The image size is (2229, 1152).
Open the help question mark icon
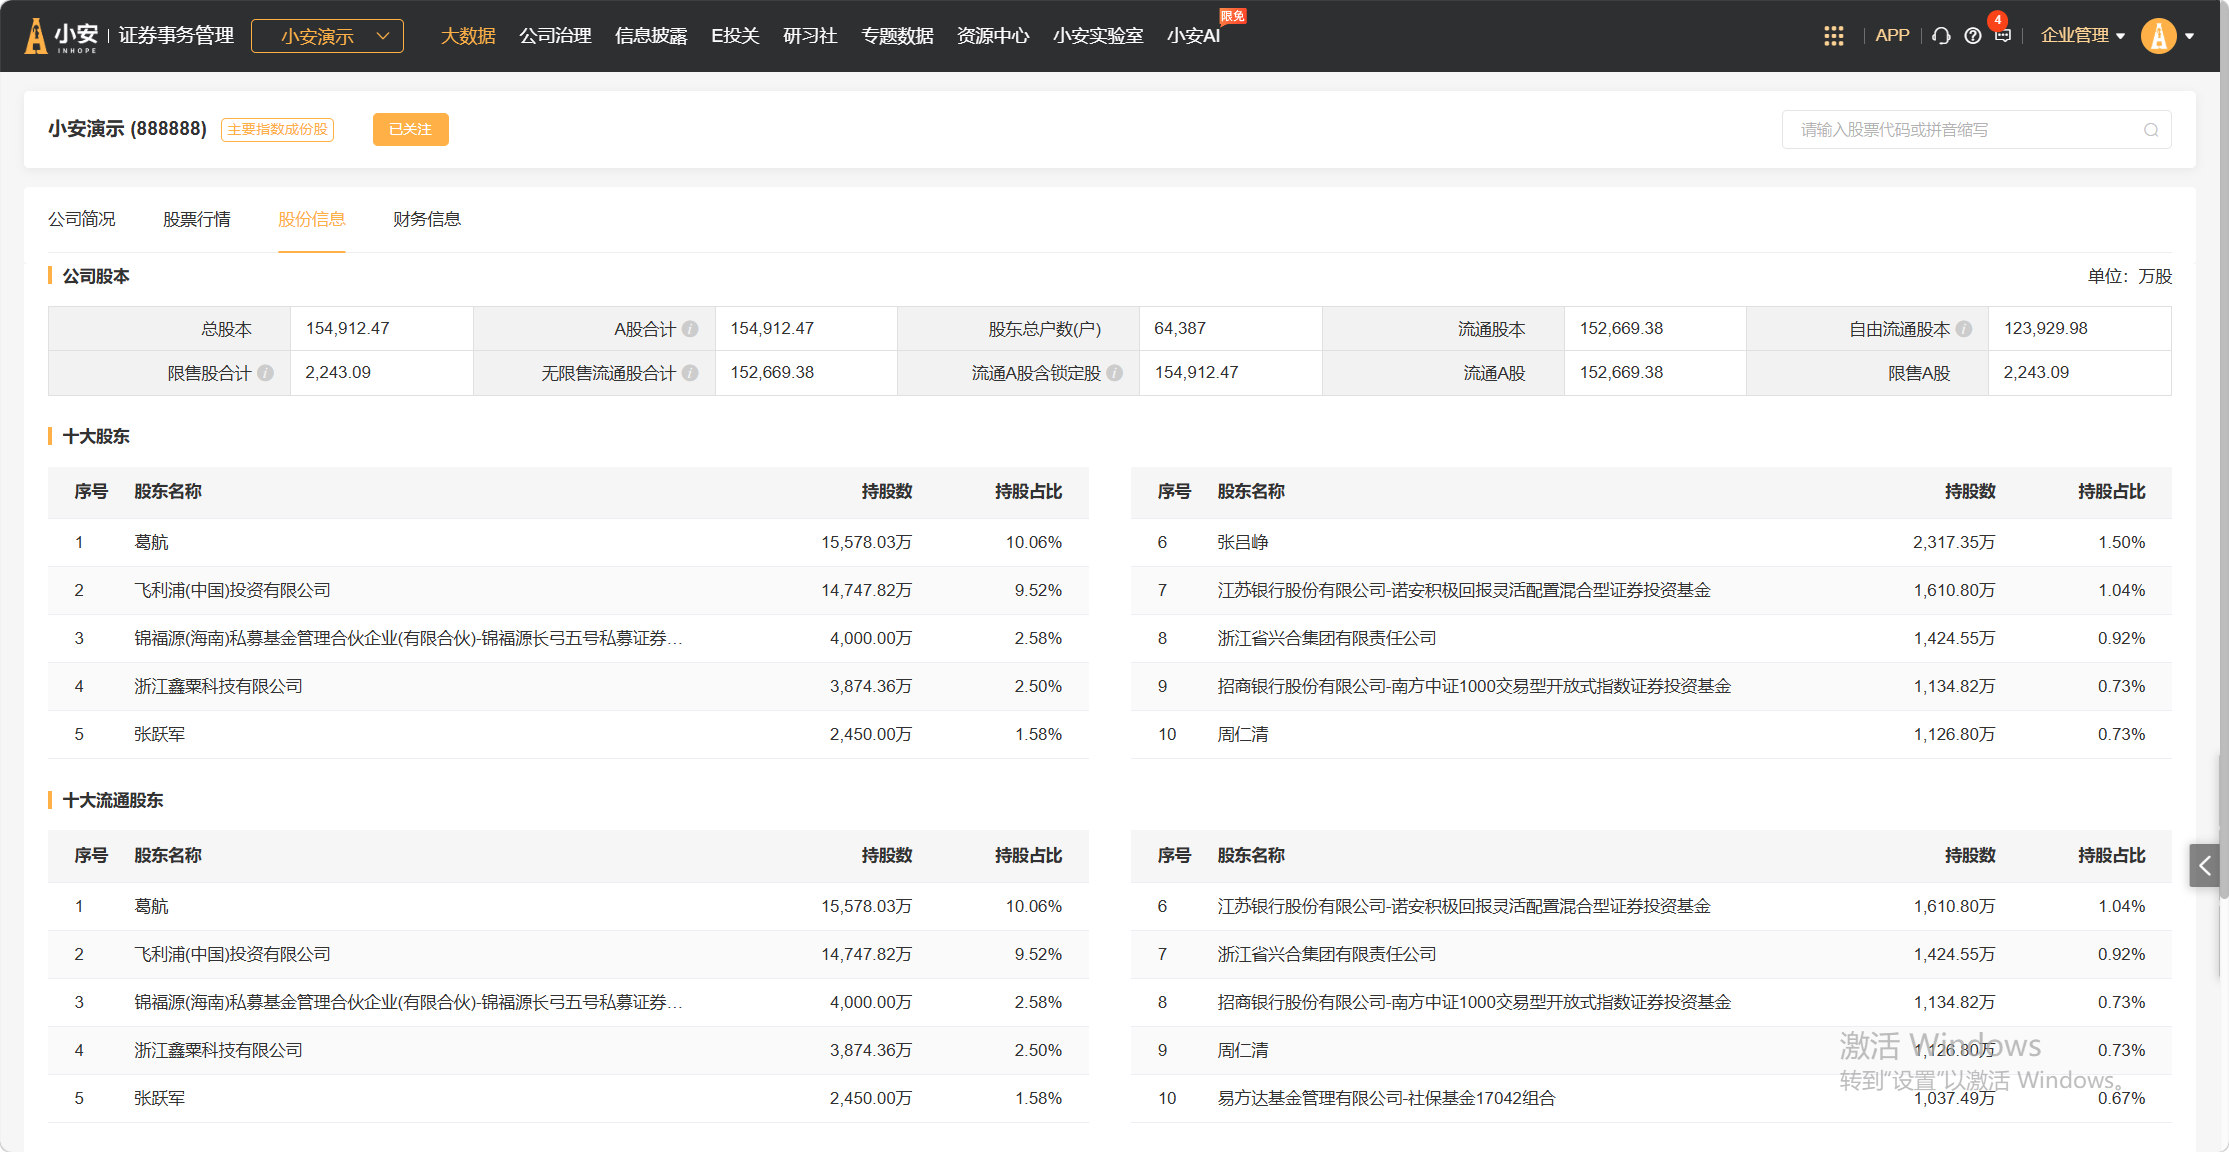(1972, 36)
